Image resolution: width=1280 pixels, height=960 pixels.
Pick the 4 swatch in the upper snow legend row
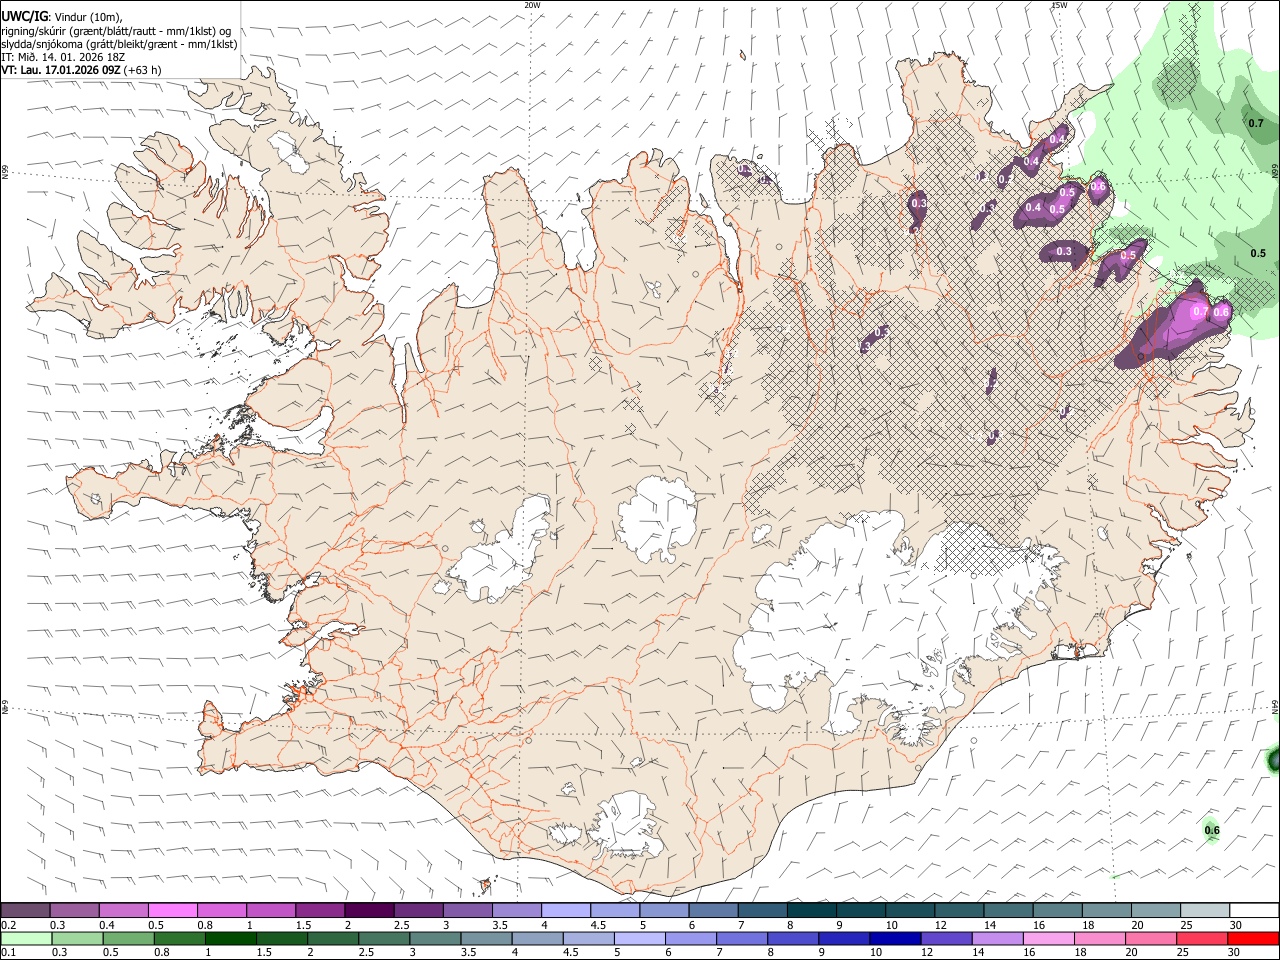566,910
